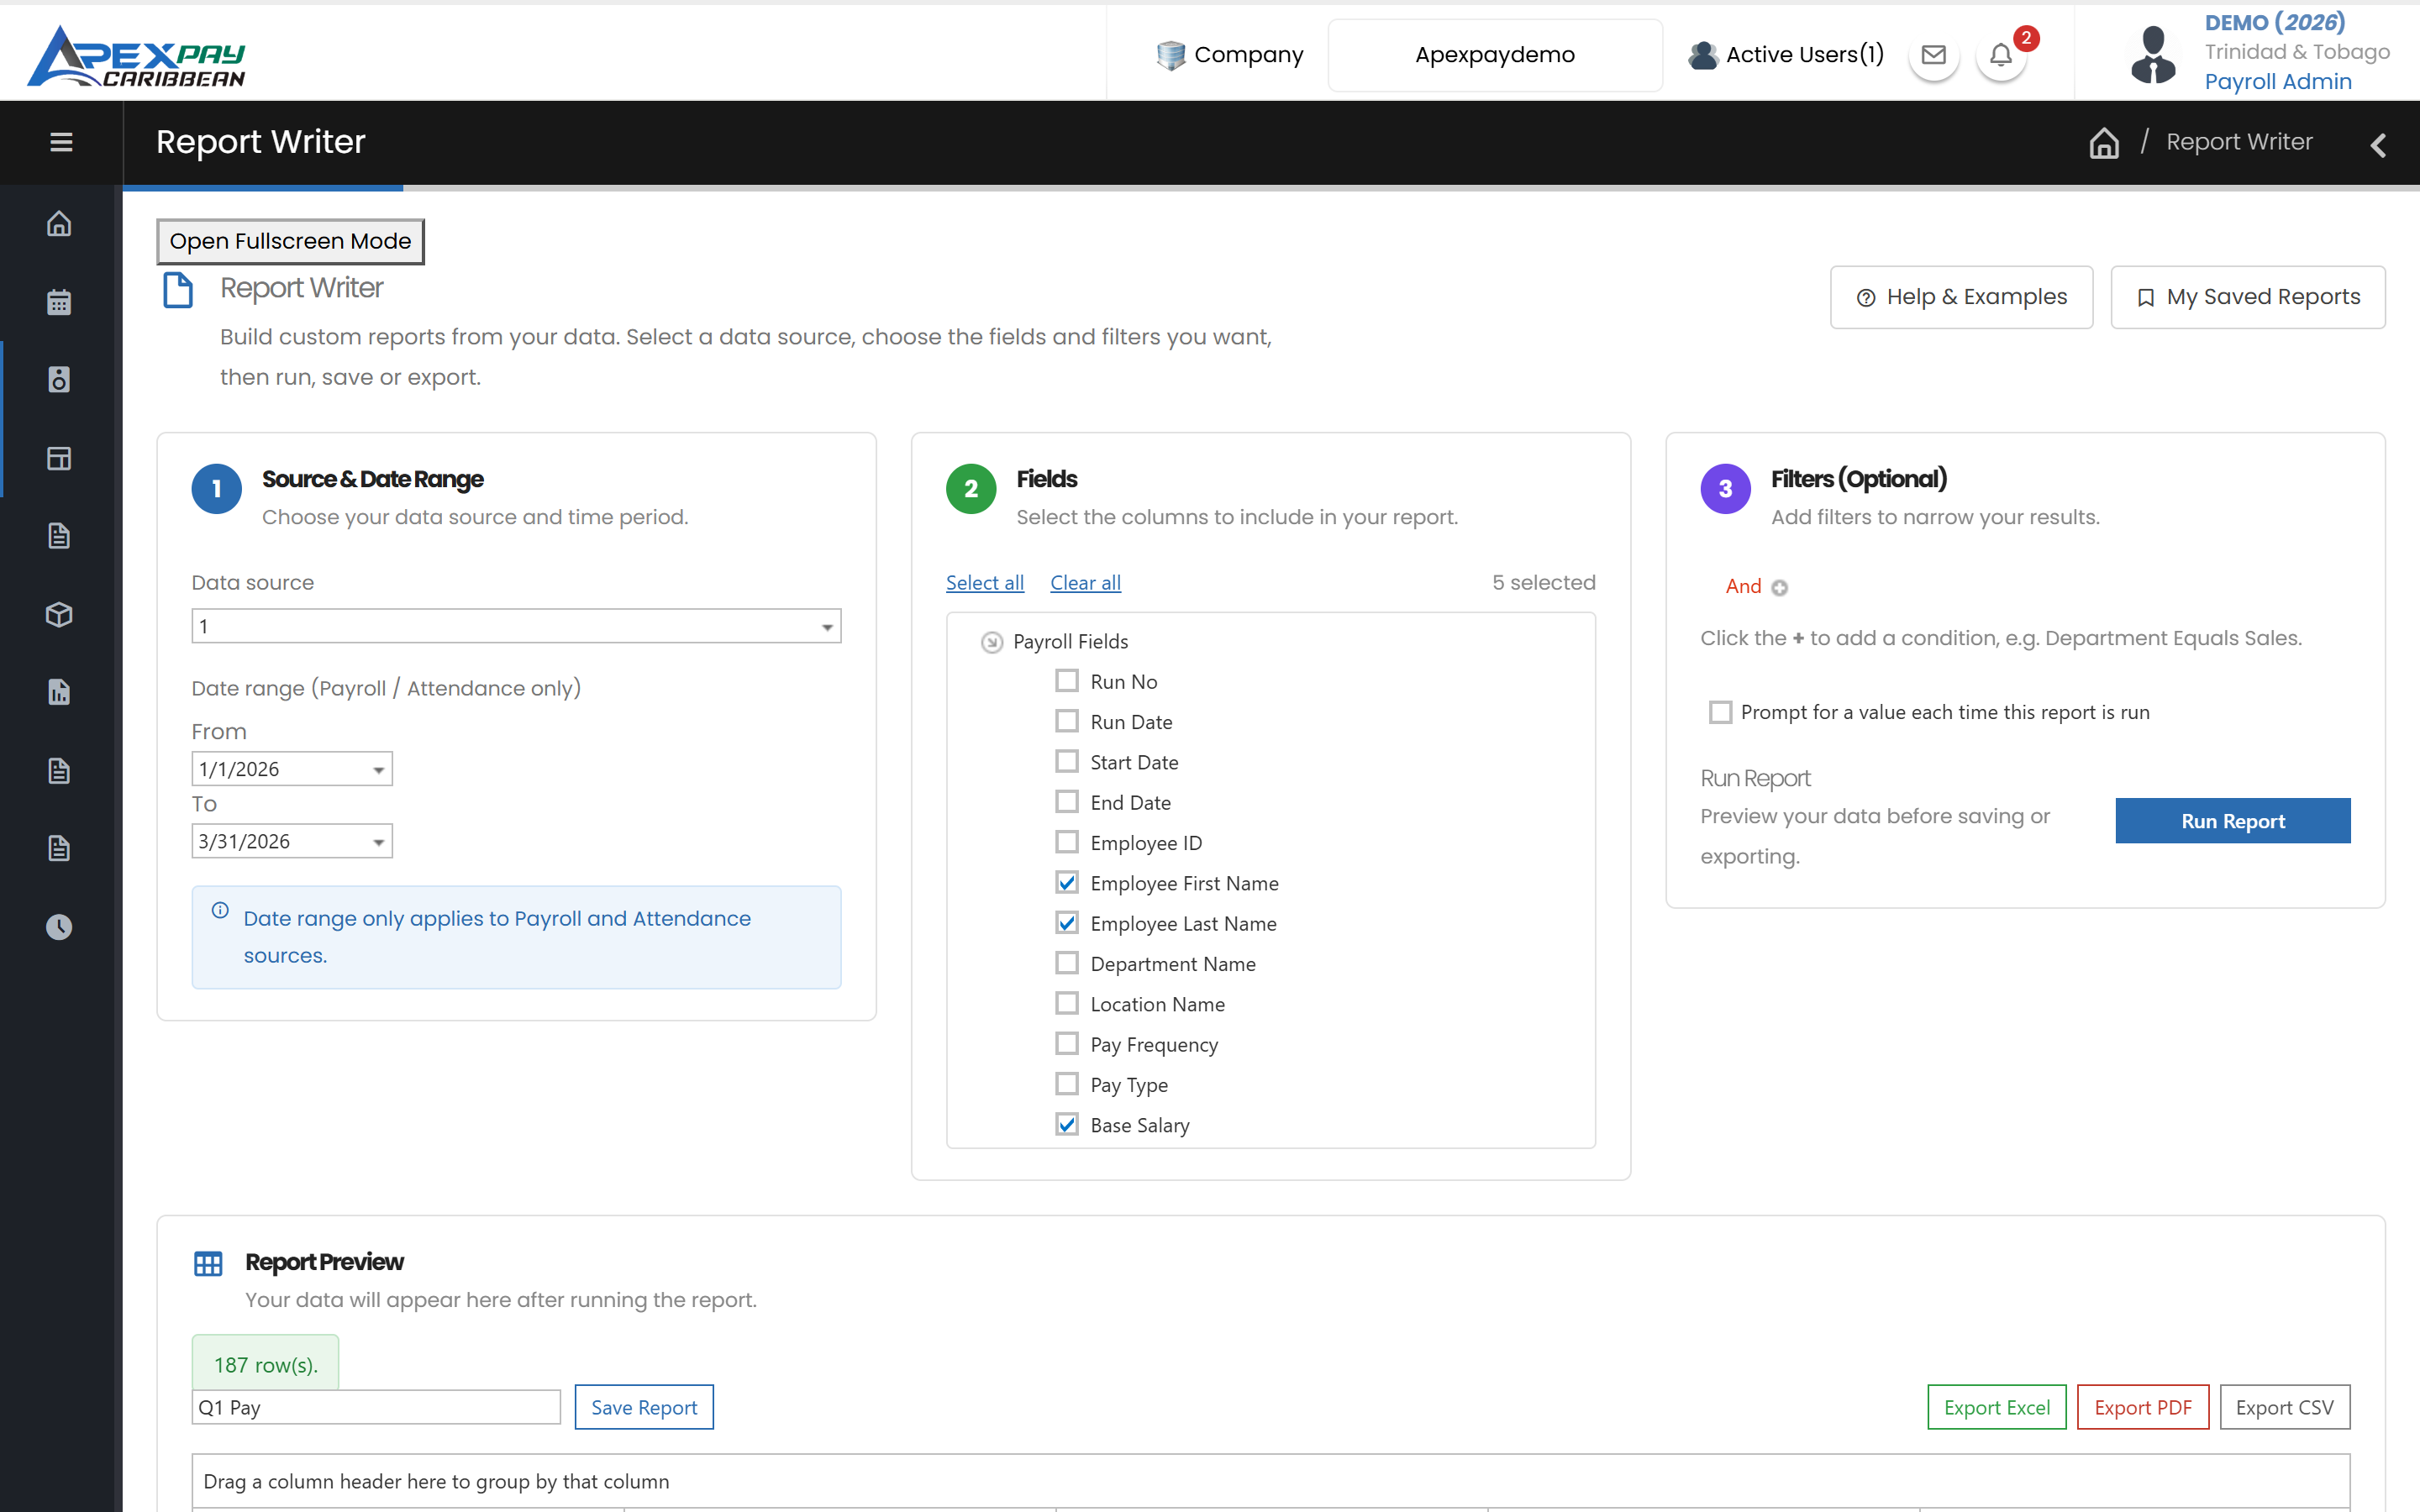
Task: Uncheck the Employee First Name field
Action: point(1067,882)
